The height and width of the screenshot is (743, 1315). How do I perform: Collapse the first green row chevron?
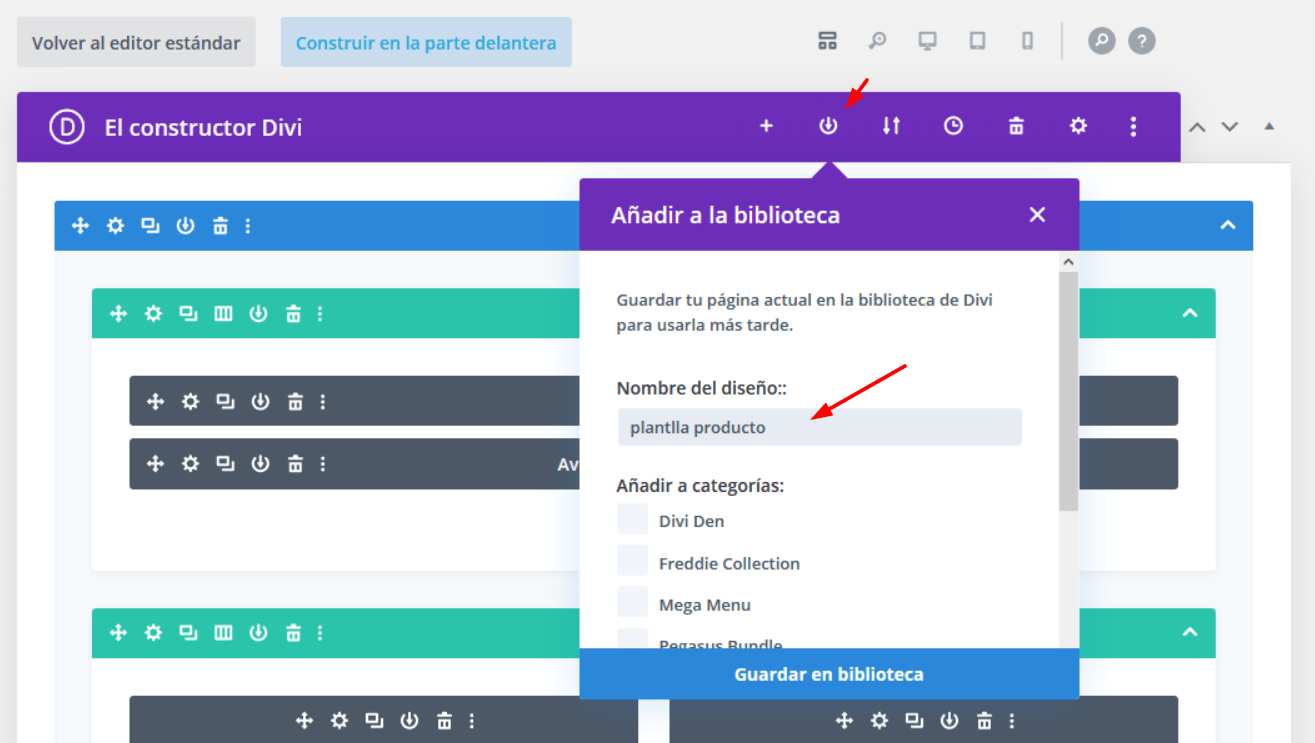click(1190, 313)
